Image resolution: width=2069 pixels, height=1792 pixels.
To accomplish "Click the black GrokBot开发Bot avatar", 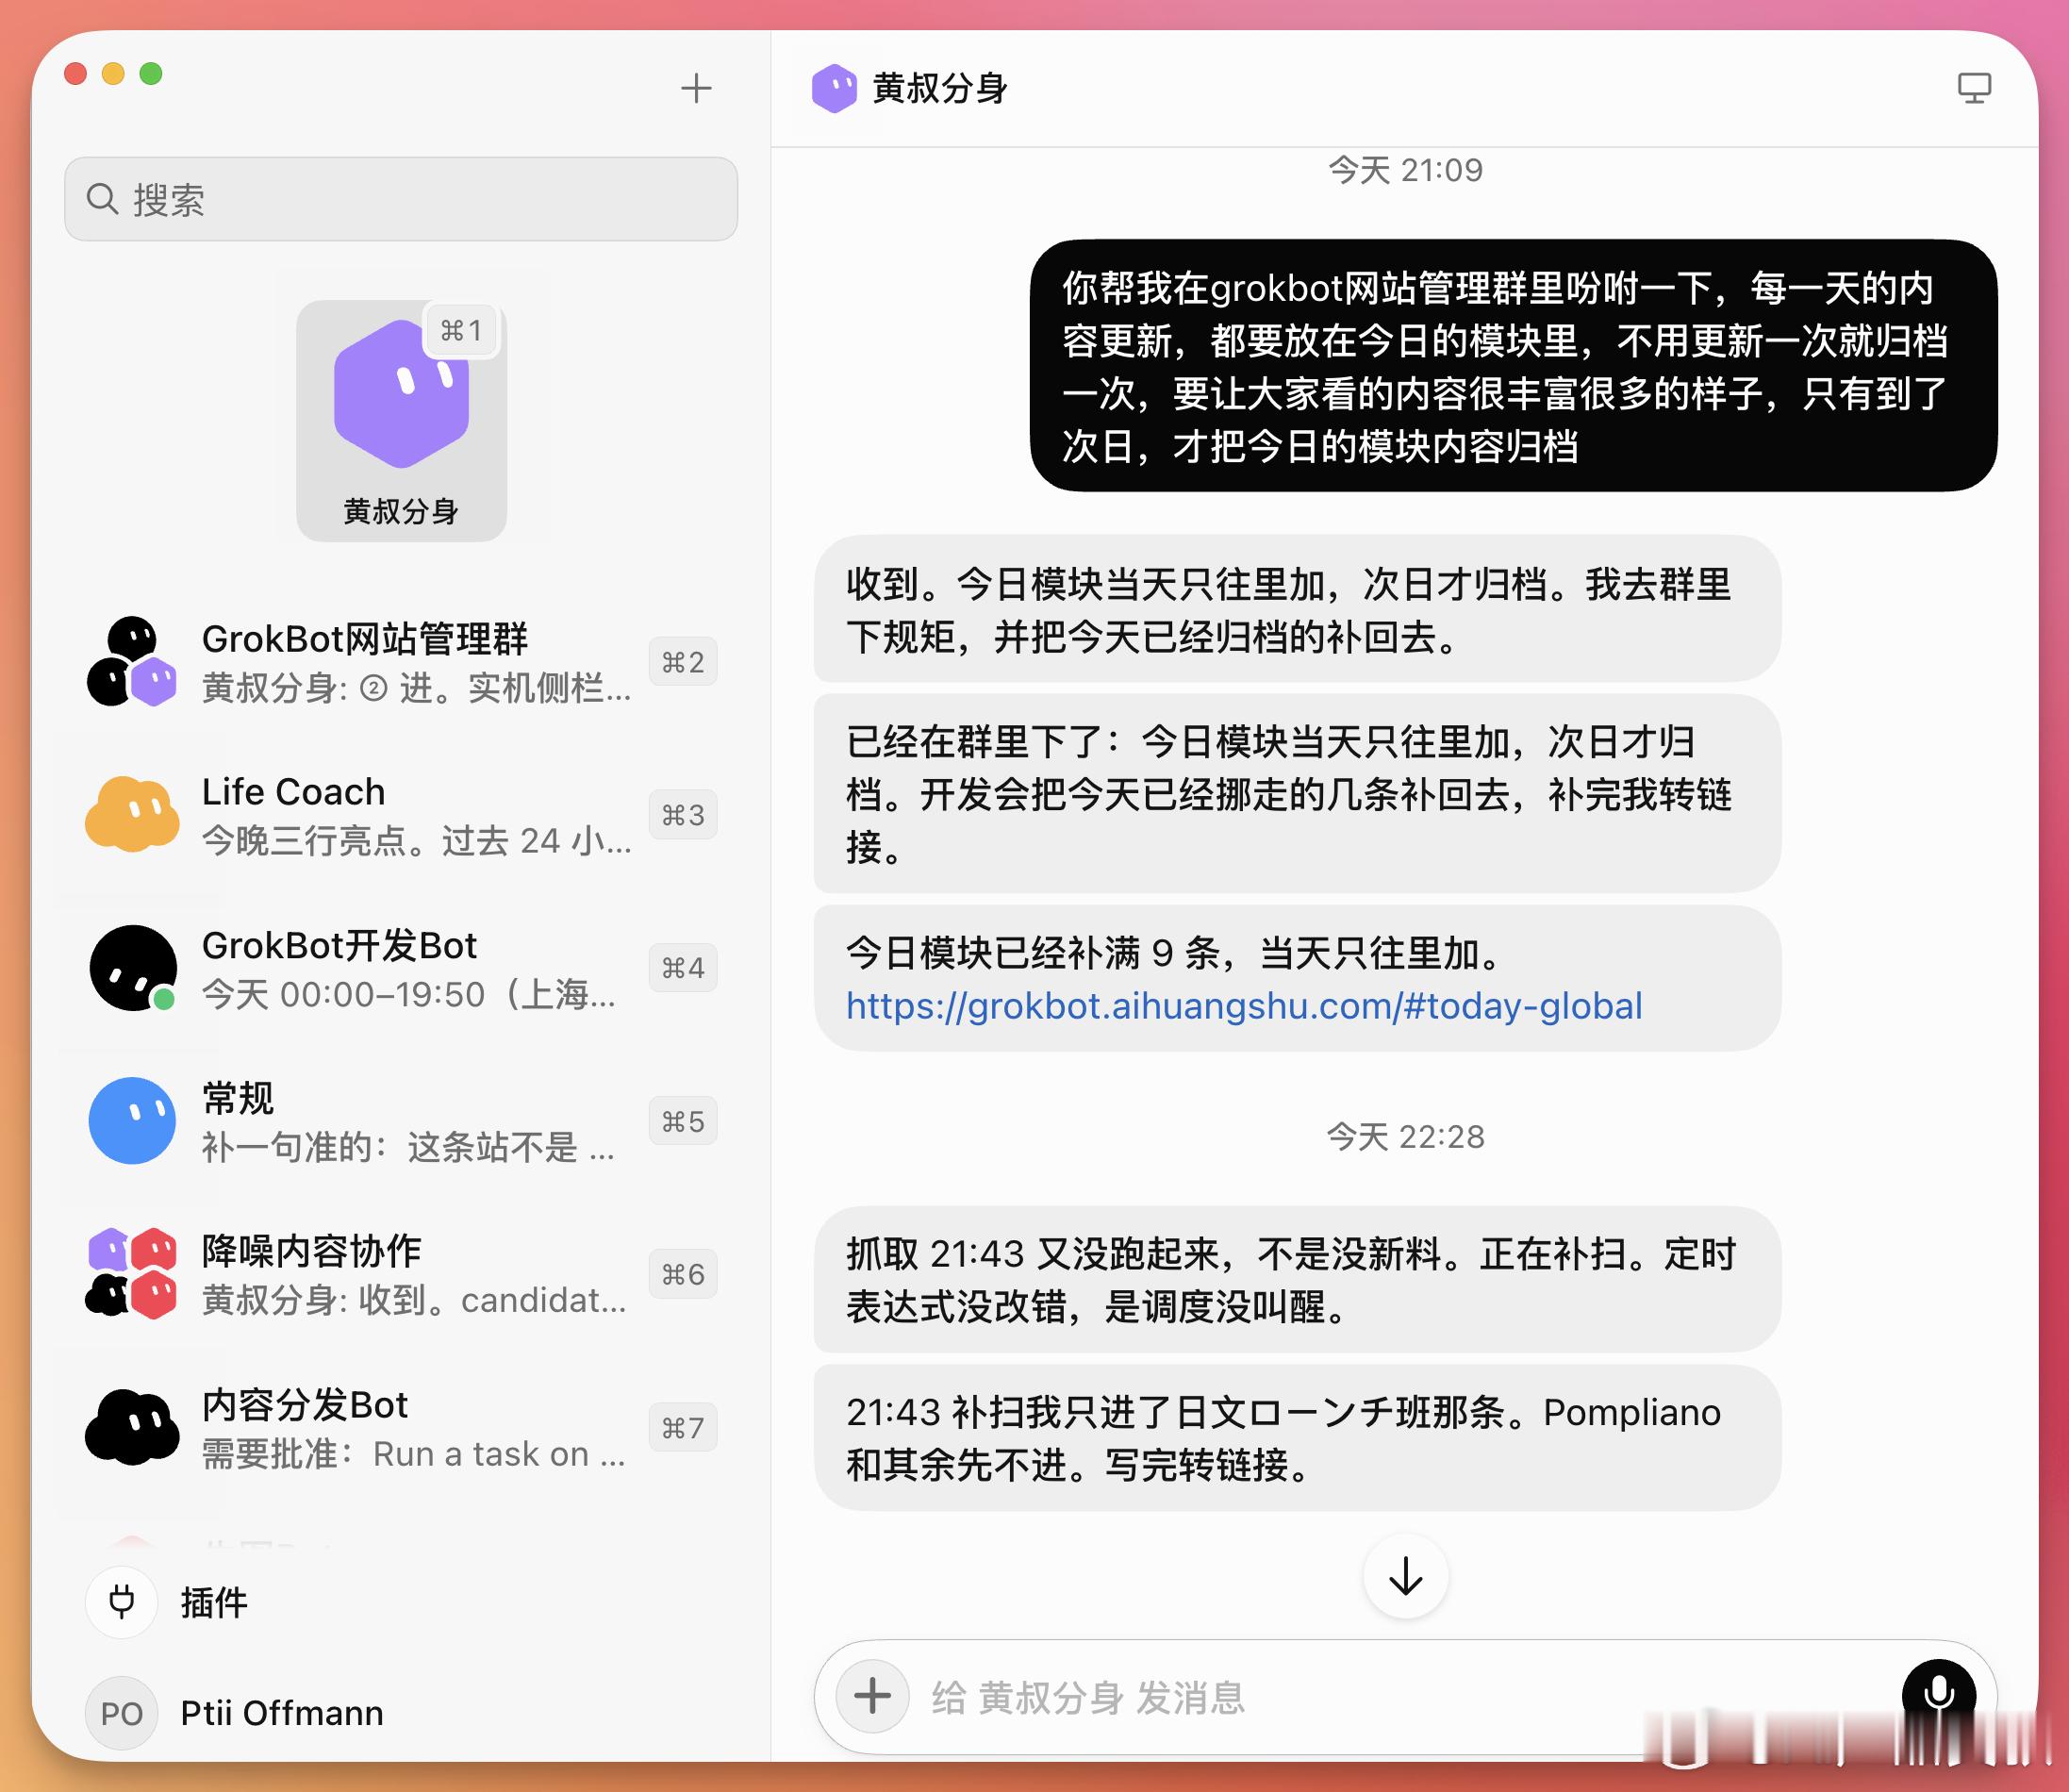I will 133,968.
